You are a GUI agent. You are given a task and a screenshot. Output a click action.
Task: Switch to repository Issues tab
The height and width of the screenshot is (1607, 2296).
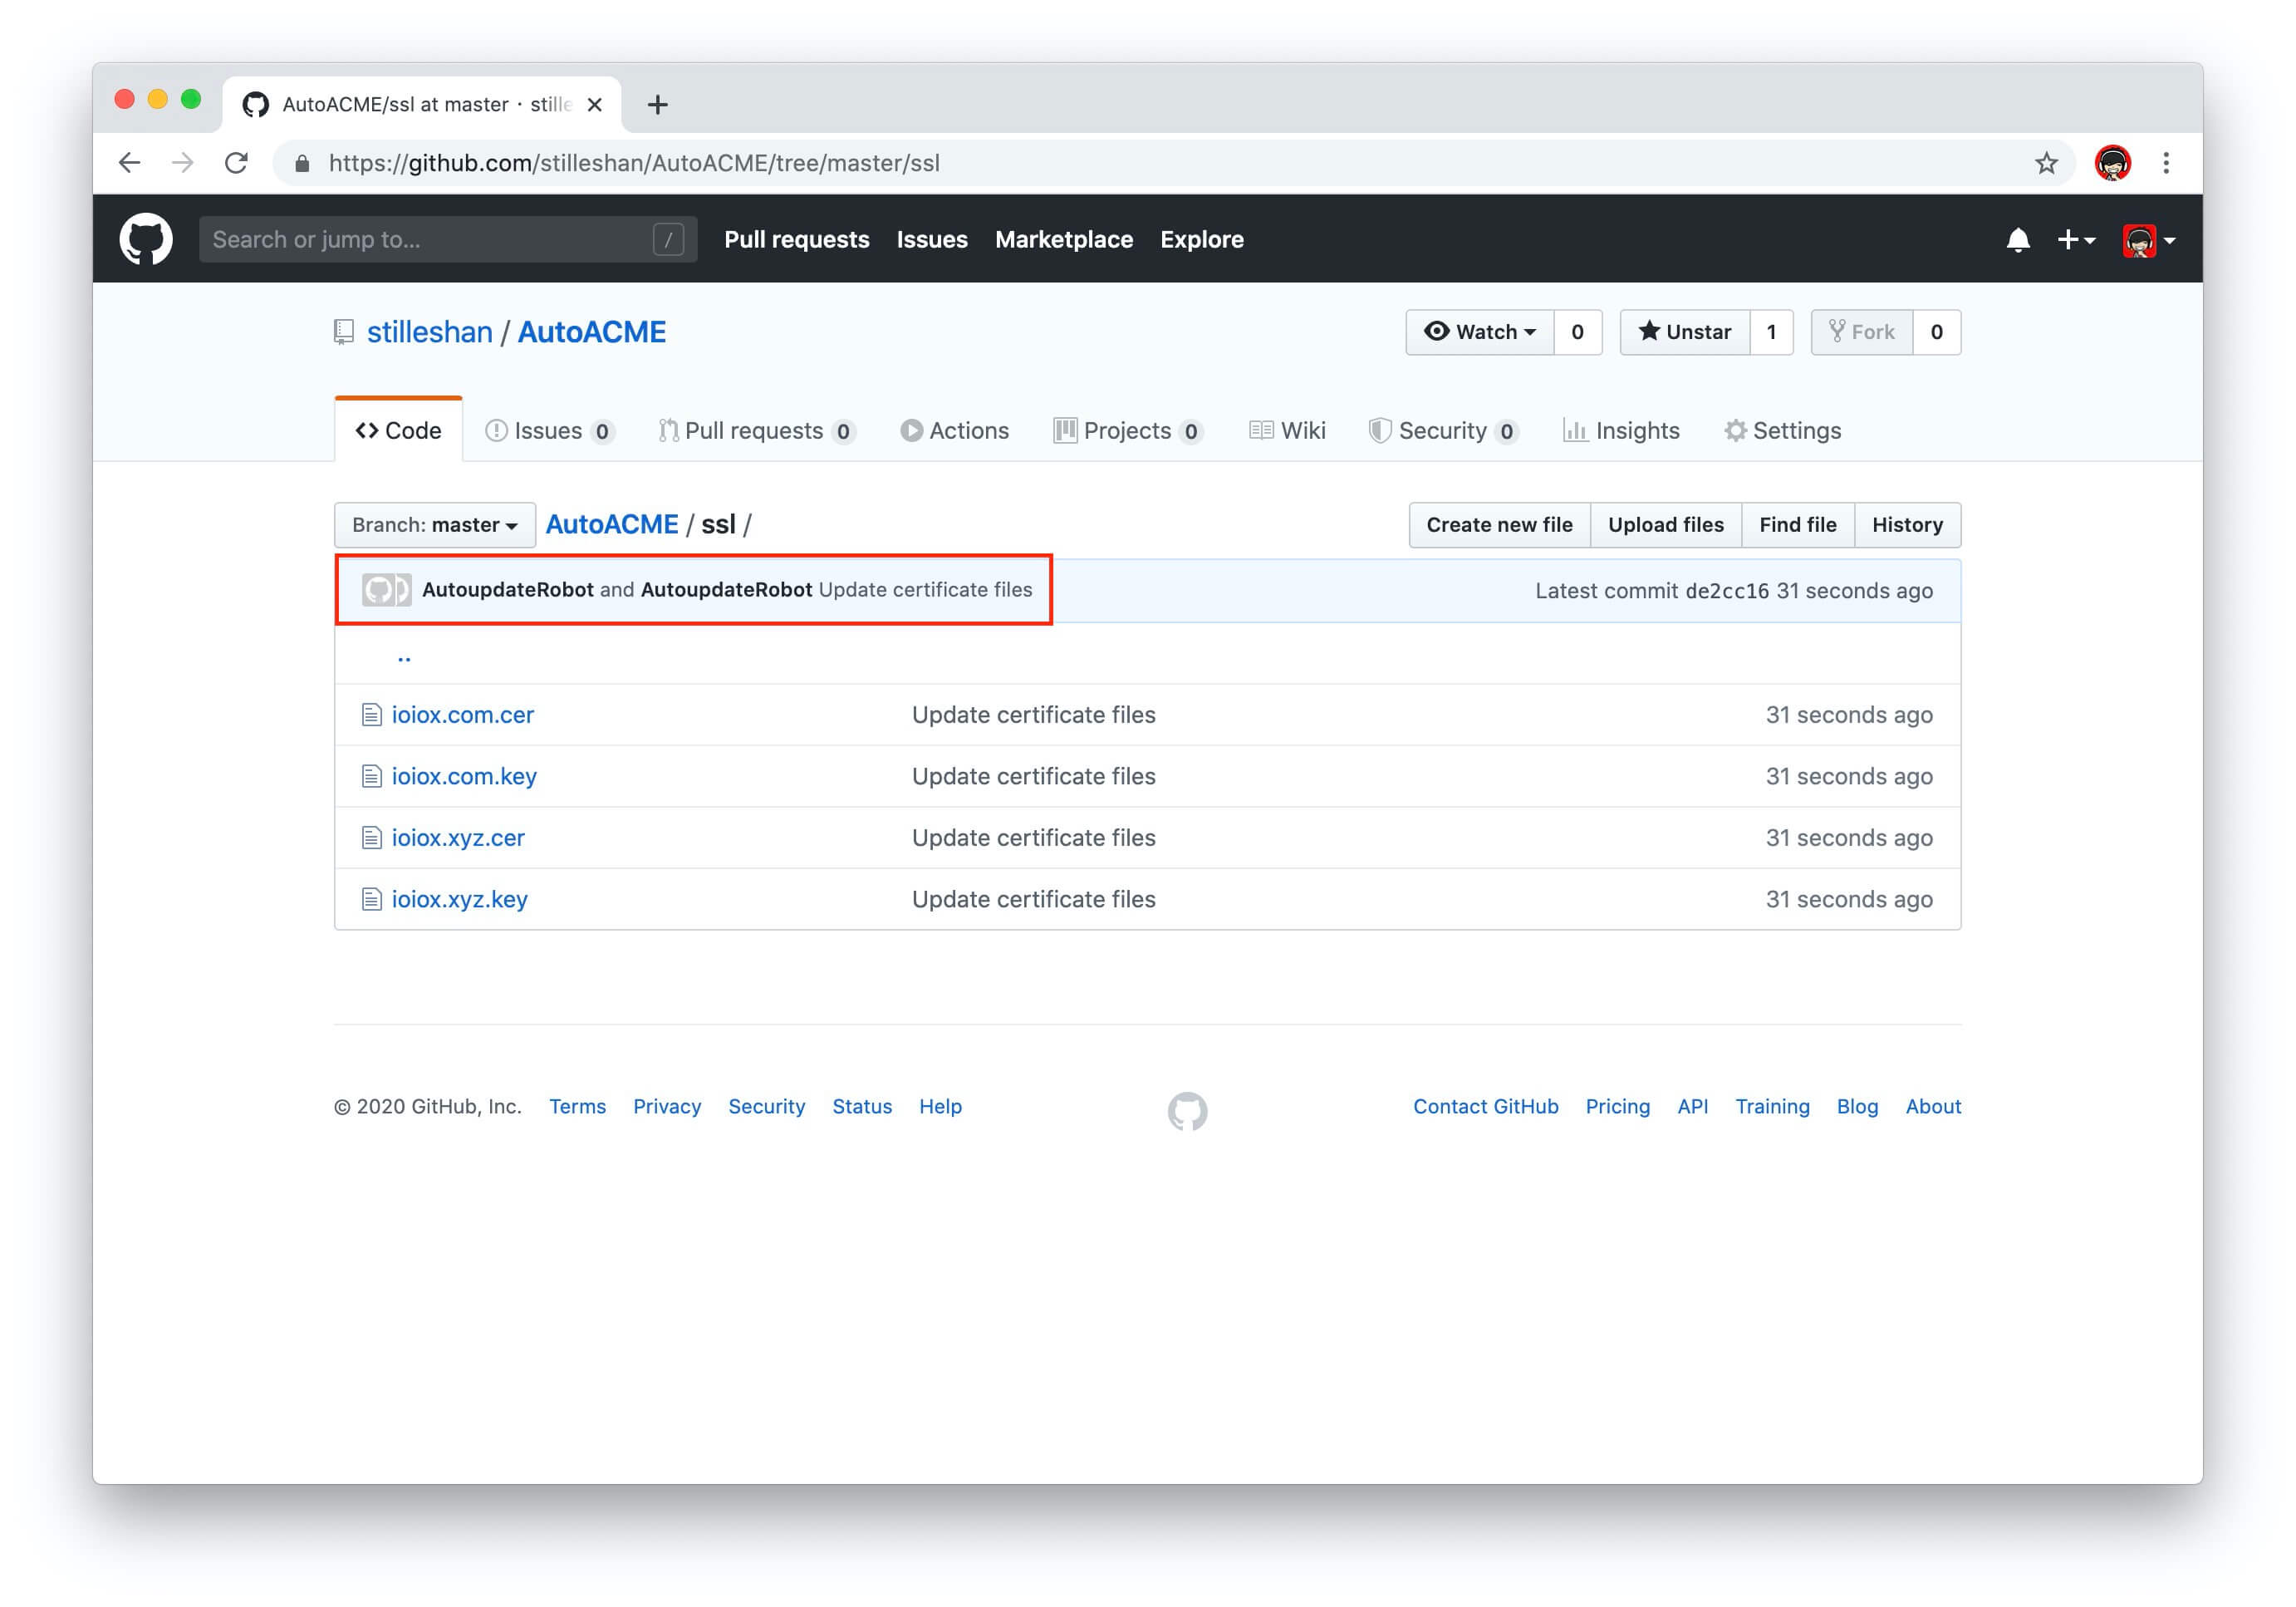pyautogui.click(x=549, y=430)
